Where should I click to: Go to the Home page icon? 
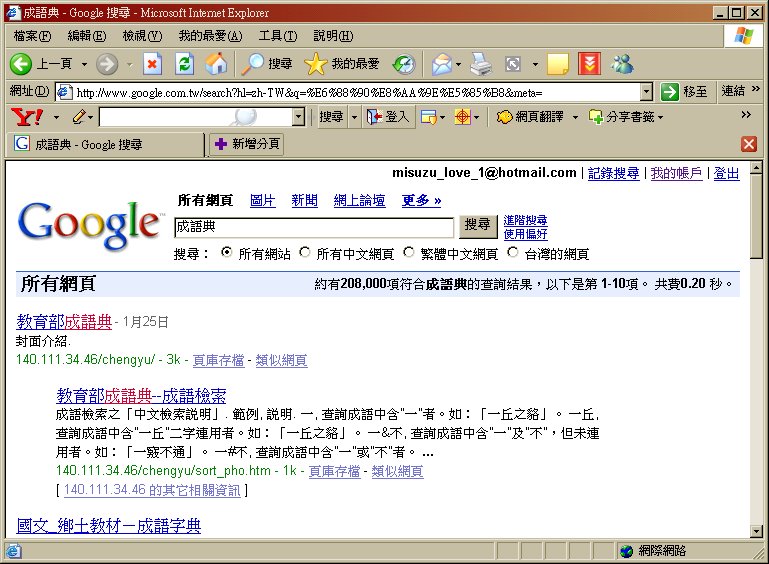pyautogui.click(x=216, y=64)
